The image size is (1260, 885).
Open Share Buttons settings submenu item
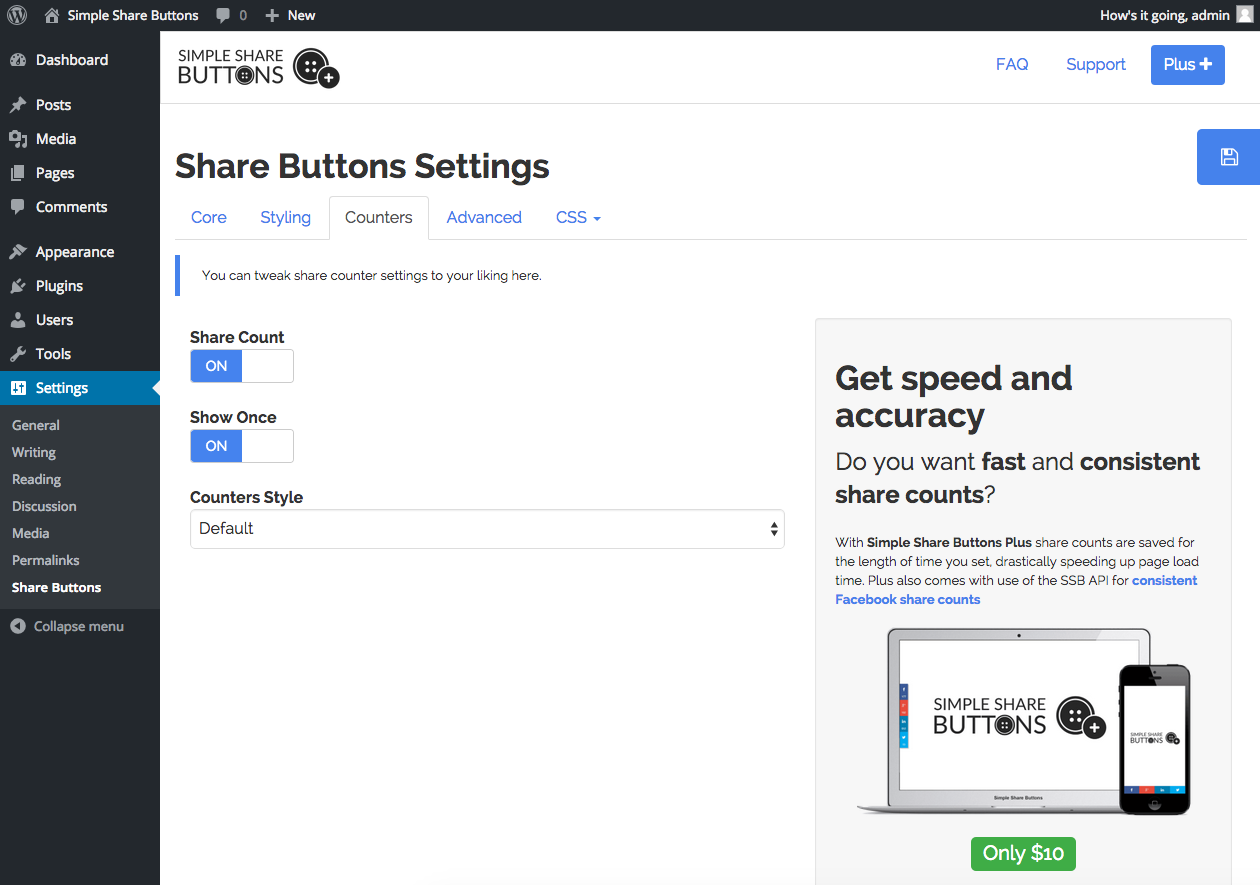tap(57, 587)
